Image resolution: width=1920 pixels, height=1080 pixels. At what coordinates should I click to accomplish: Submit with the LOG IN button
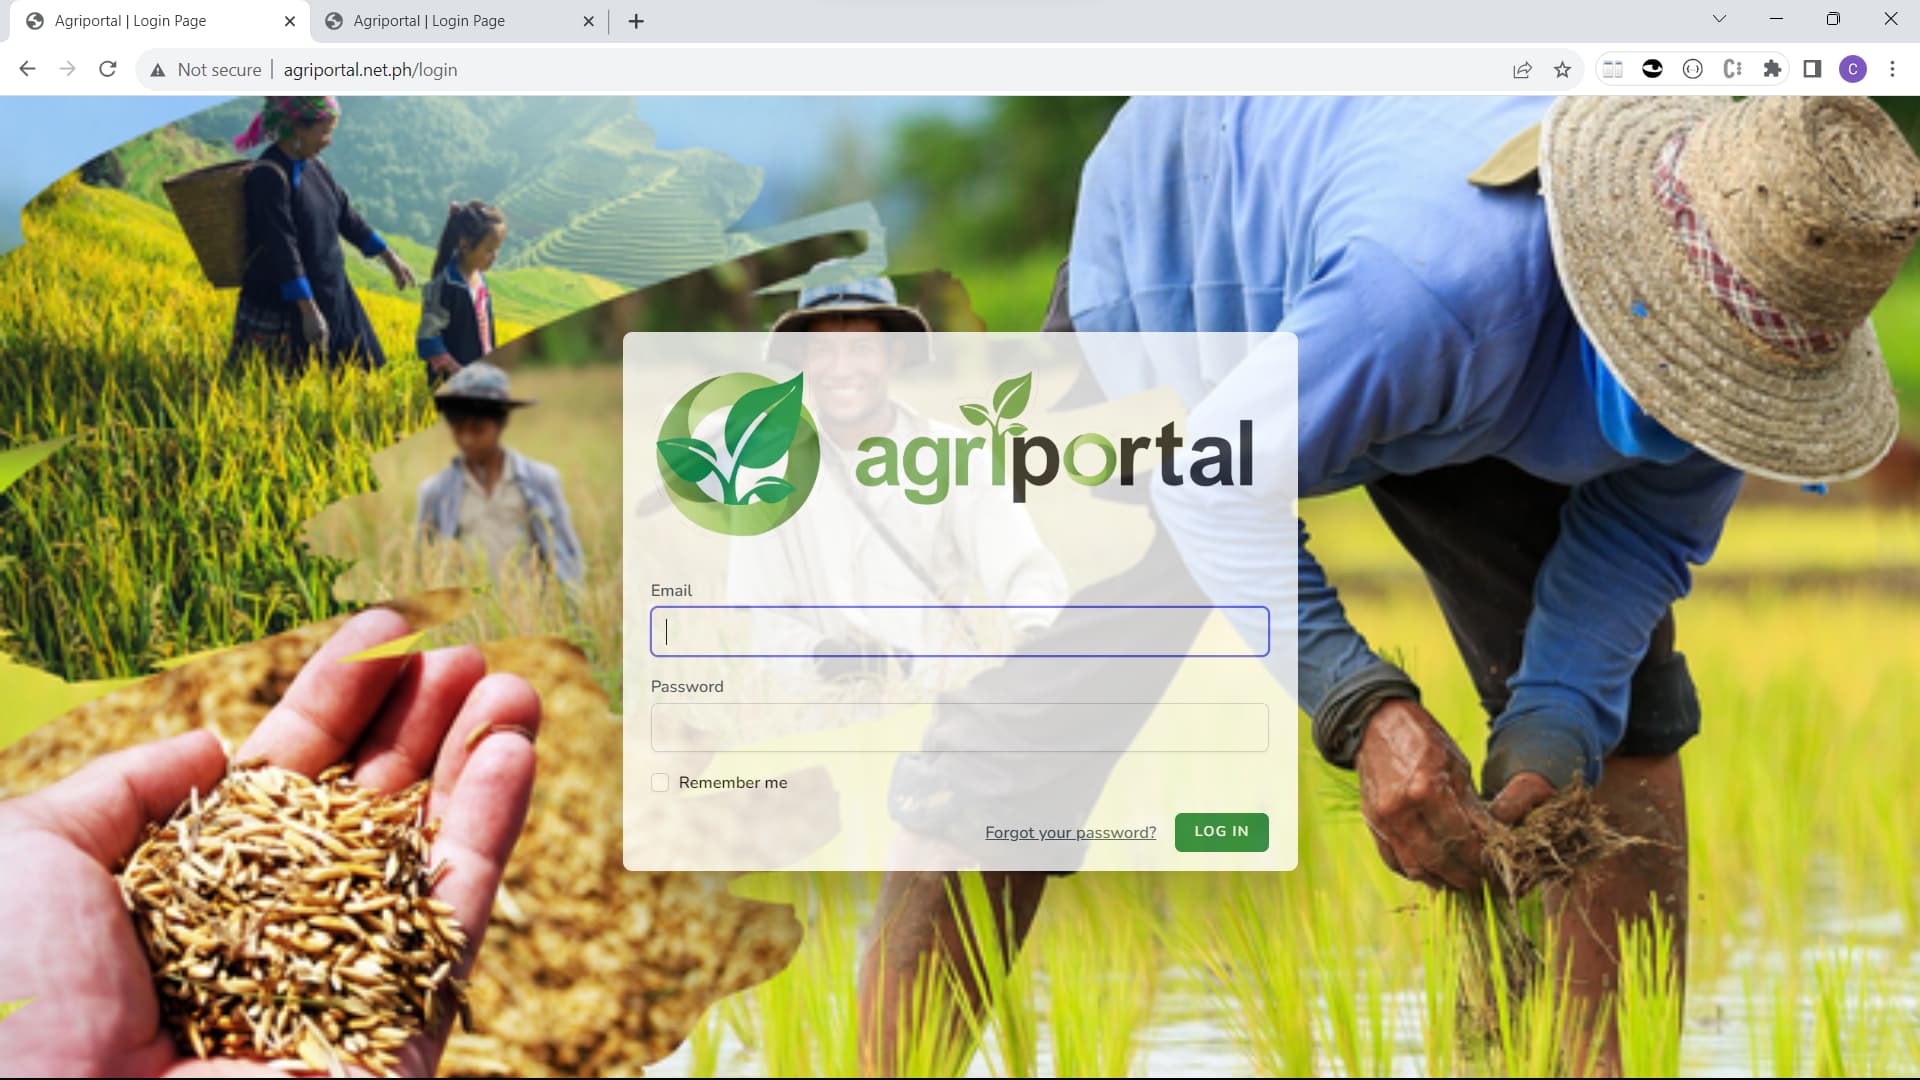[x=1221, y=832]
